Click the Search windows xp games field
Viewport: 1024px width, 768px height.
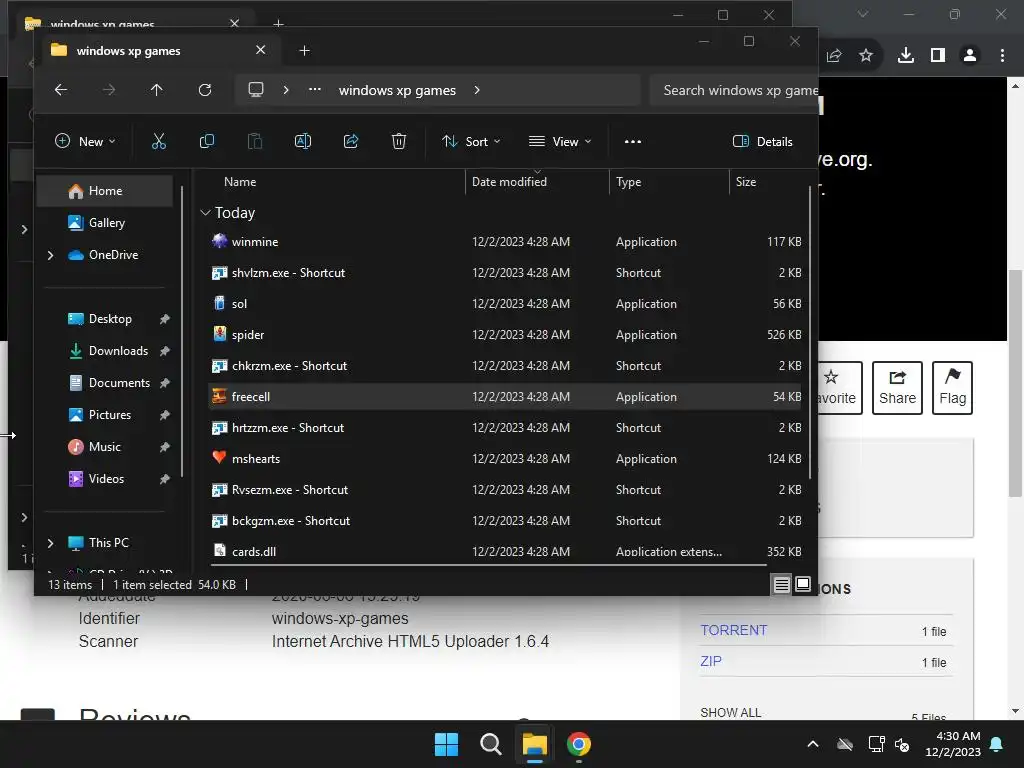tap(734, 90)
